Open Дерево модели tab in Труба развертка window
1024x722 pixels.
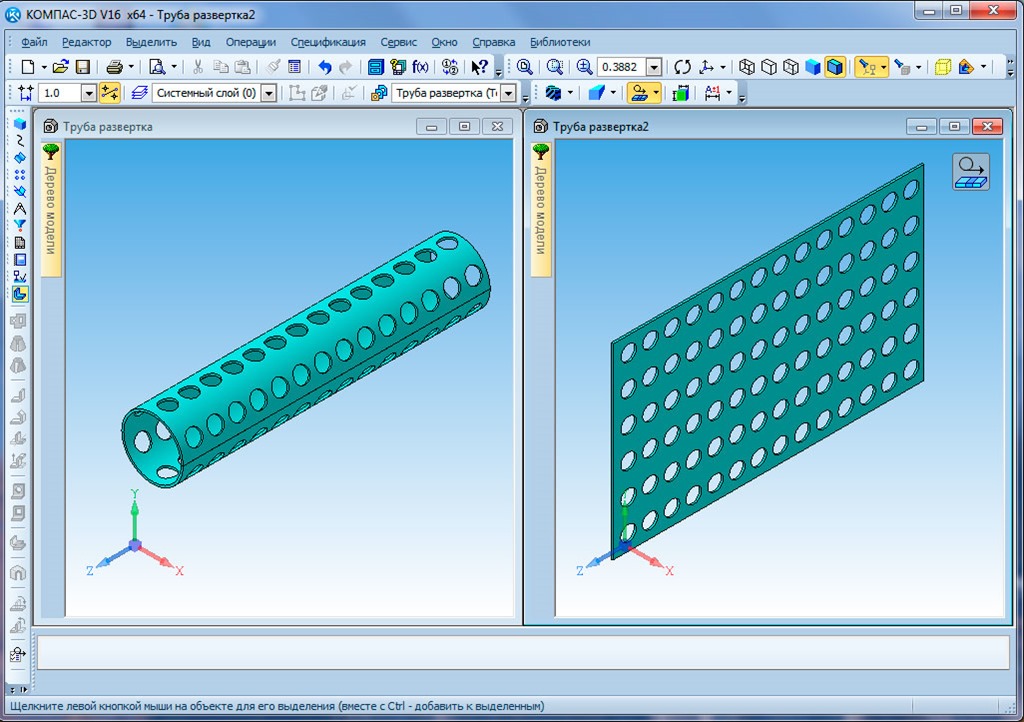click(x=51, y=210)
